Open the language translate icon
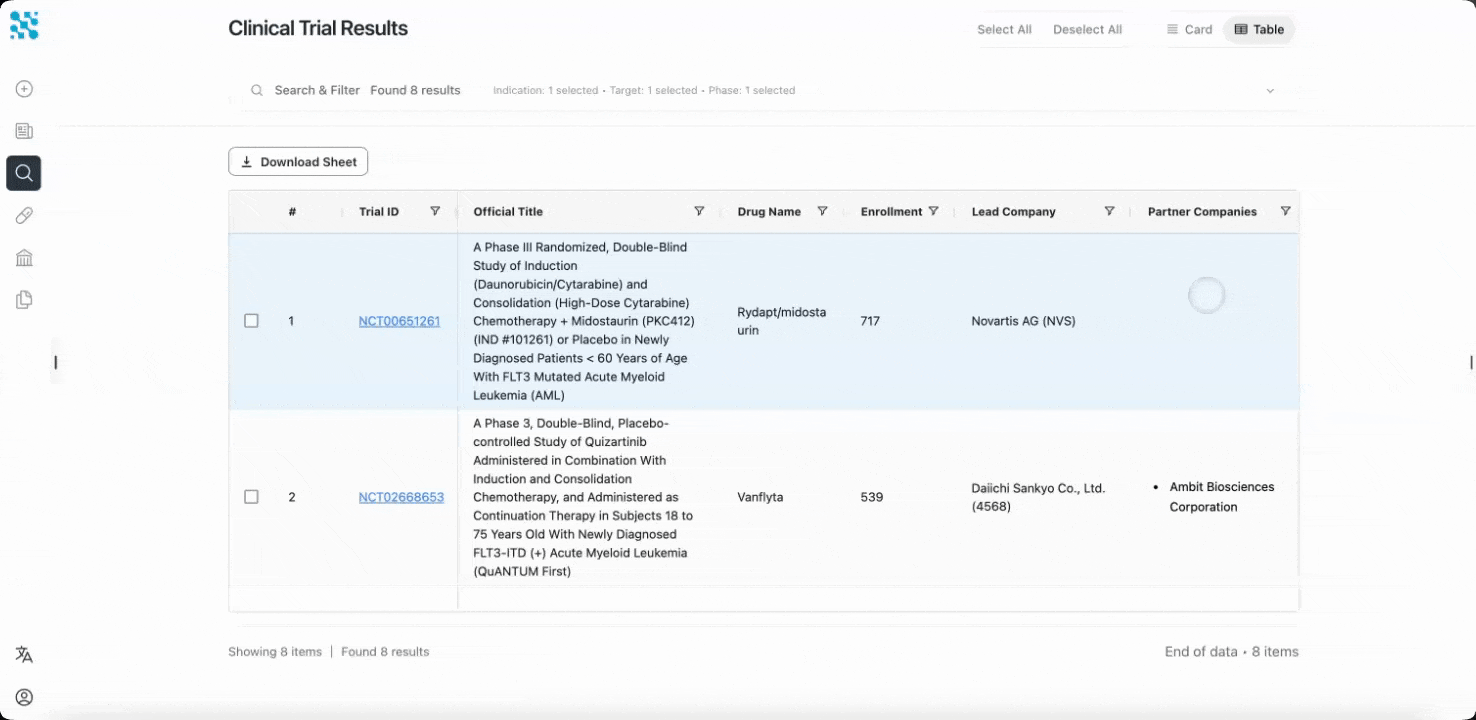Image resolution: width=1476 pixels, height=720 pixels. [24, 655]
